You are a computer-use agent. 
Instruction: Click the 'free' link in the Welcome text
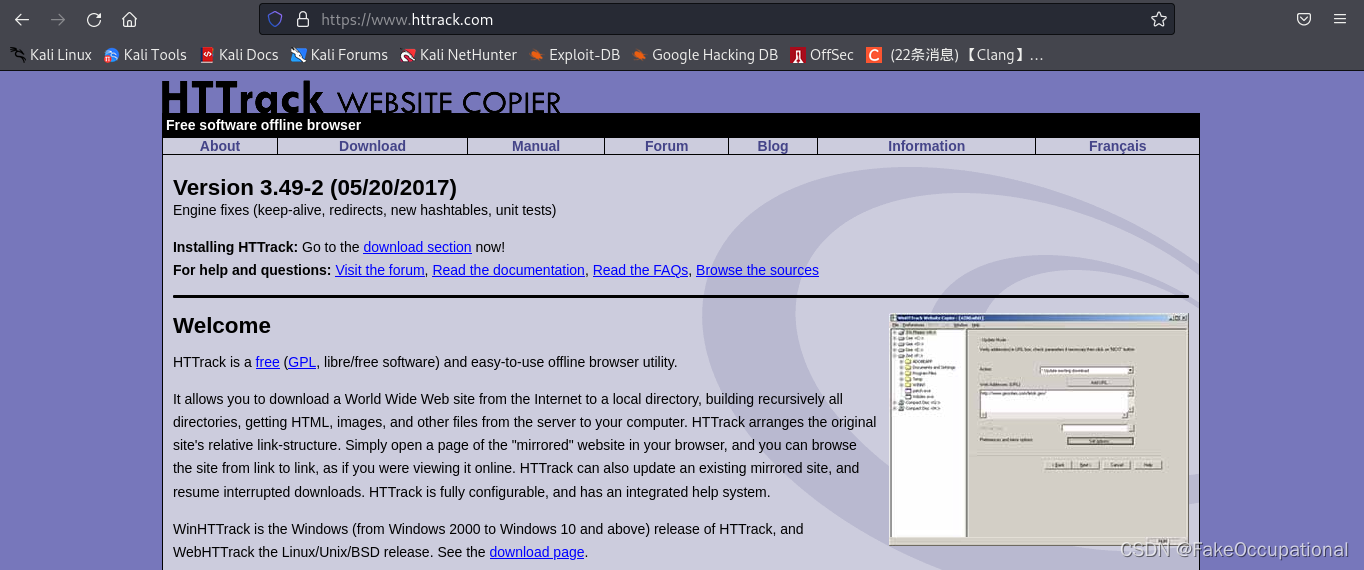pos(268,362)
